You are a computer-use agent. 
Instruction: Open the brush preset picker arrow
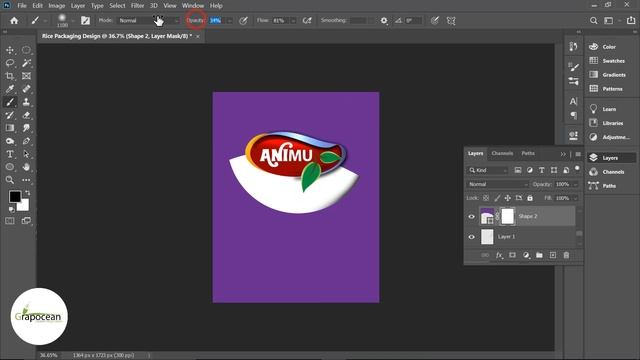coord(73,20)
